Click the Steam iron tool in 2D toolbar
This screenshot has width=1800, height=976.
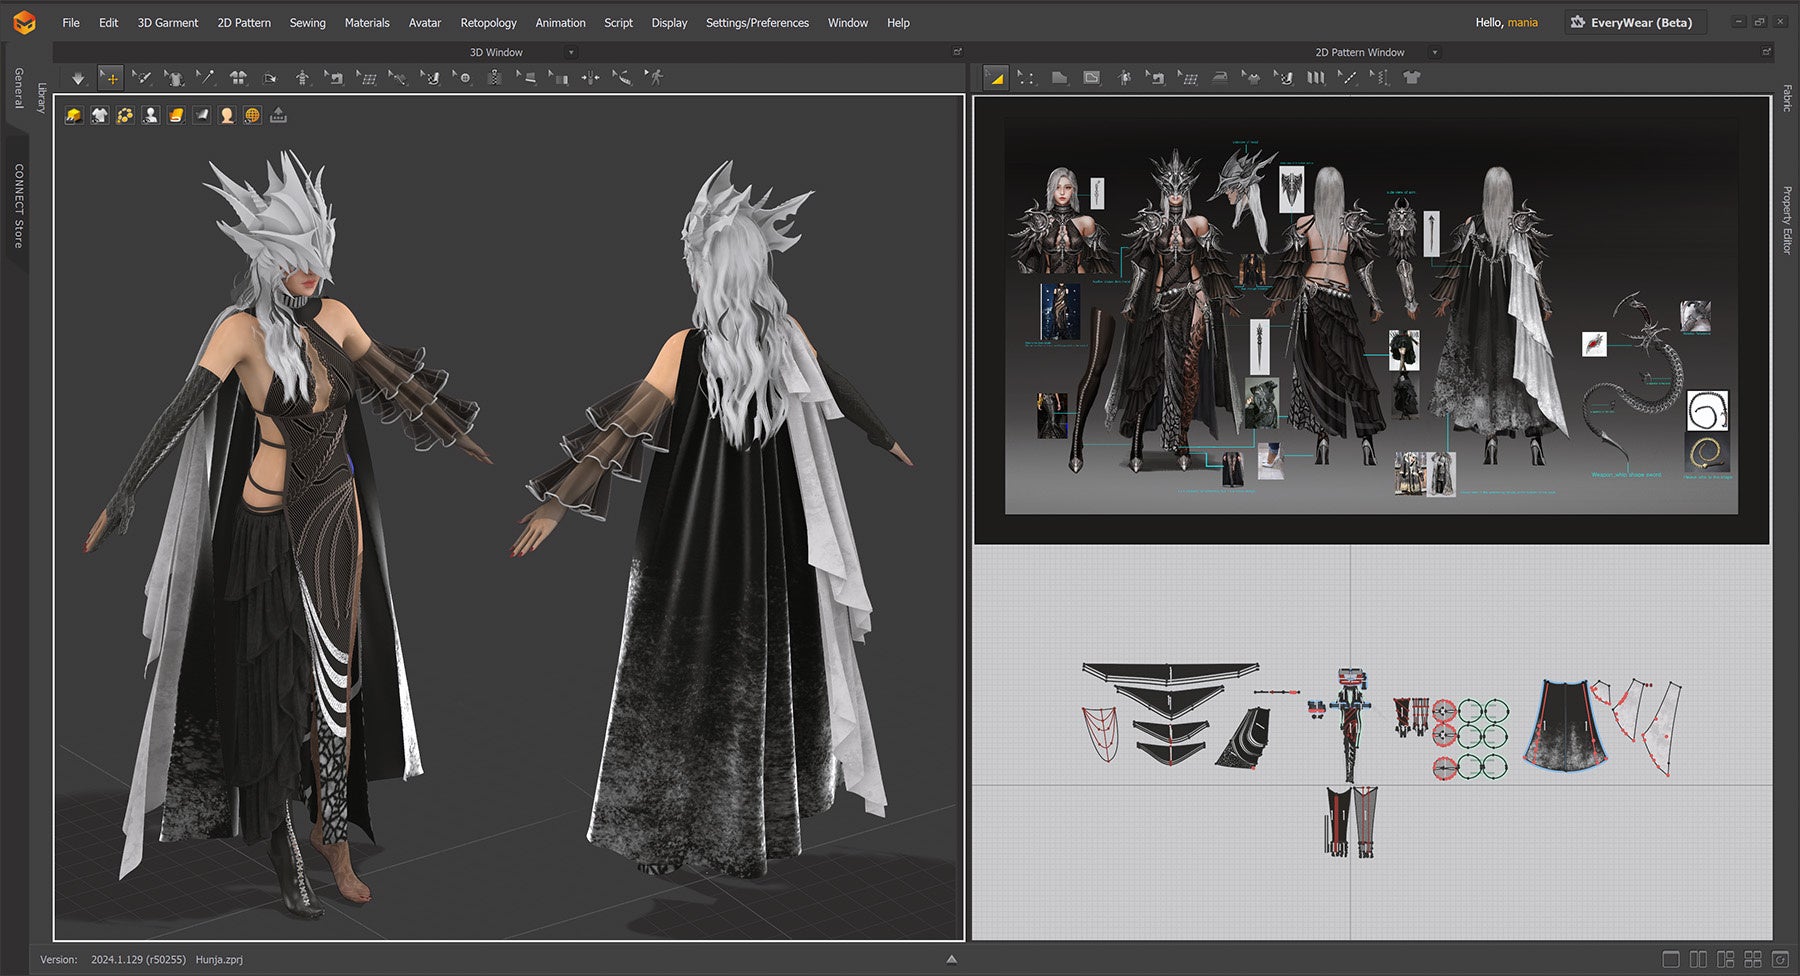click(1219, 78)
